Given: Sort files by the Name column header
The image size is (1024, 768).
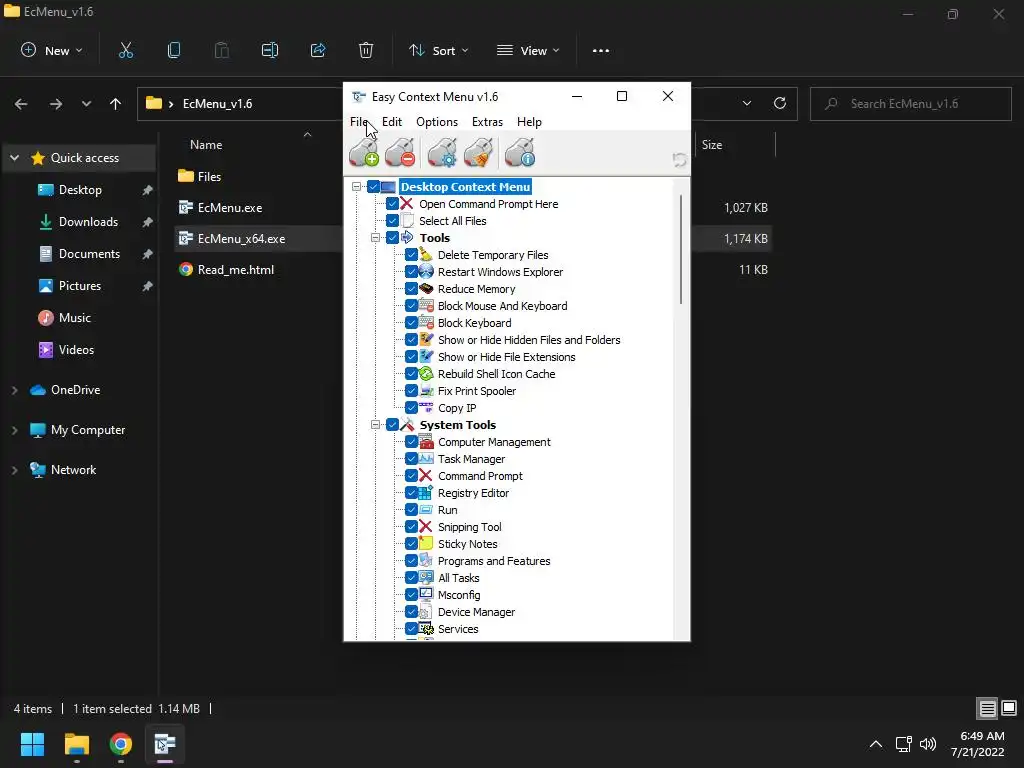Looking at the screenshot, I should point(206,145).
